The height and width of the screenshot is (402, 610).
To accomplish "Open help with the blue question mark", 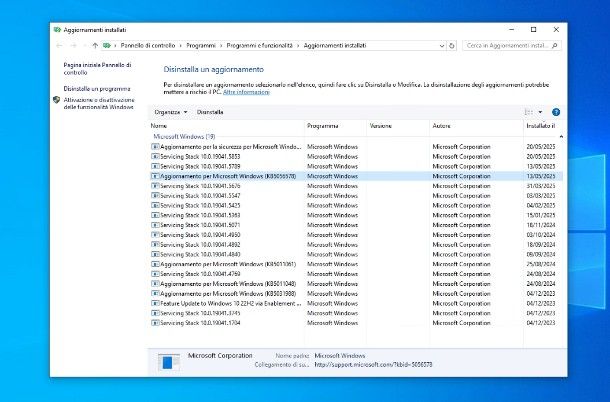I will click(556, 112).
